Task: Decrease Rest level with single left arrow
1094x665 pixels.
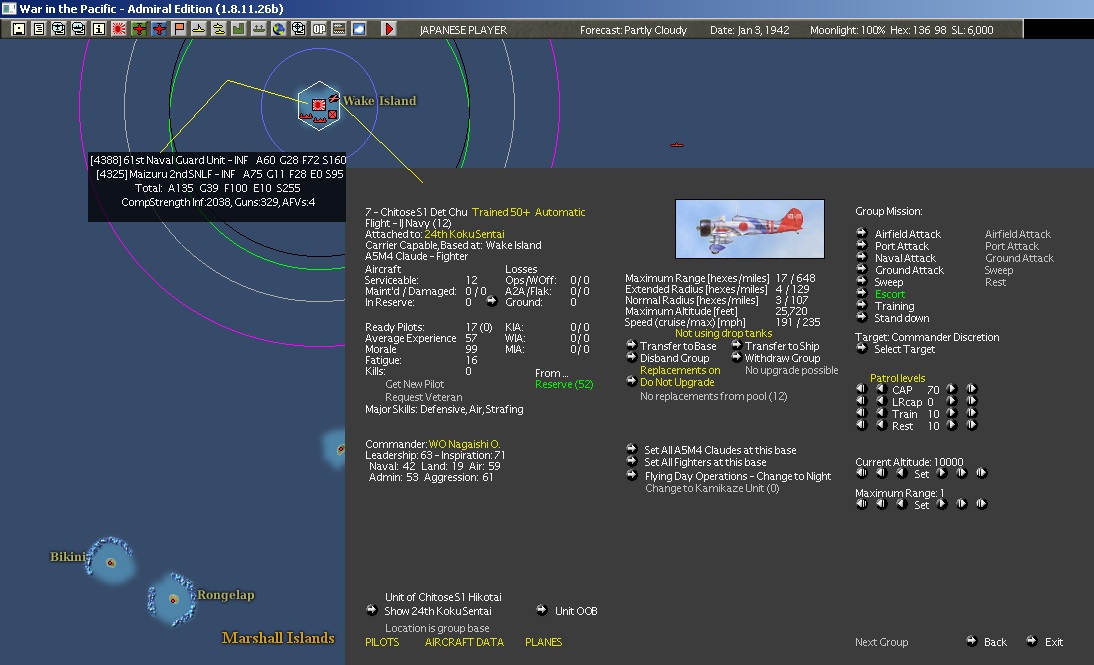Action: [881, 424]
